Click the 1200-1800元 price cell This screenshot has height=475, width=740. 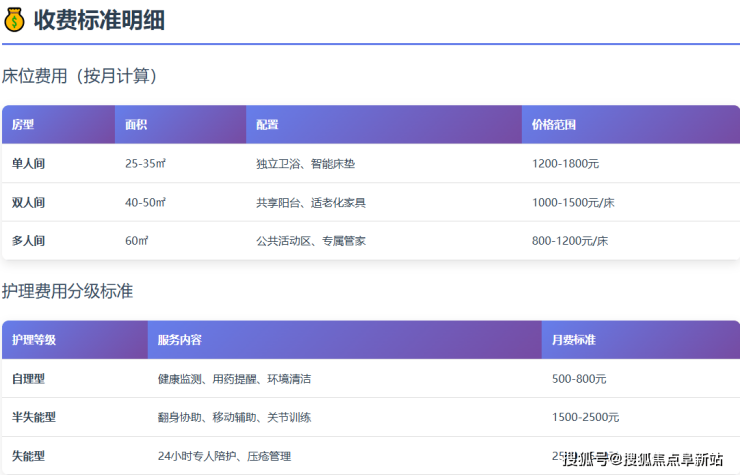pos(565,163)
